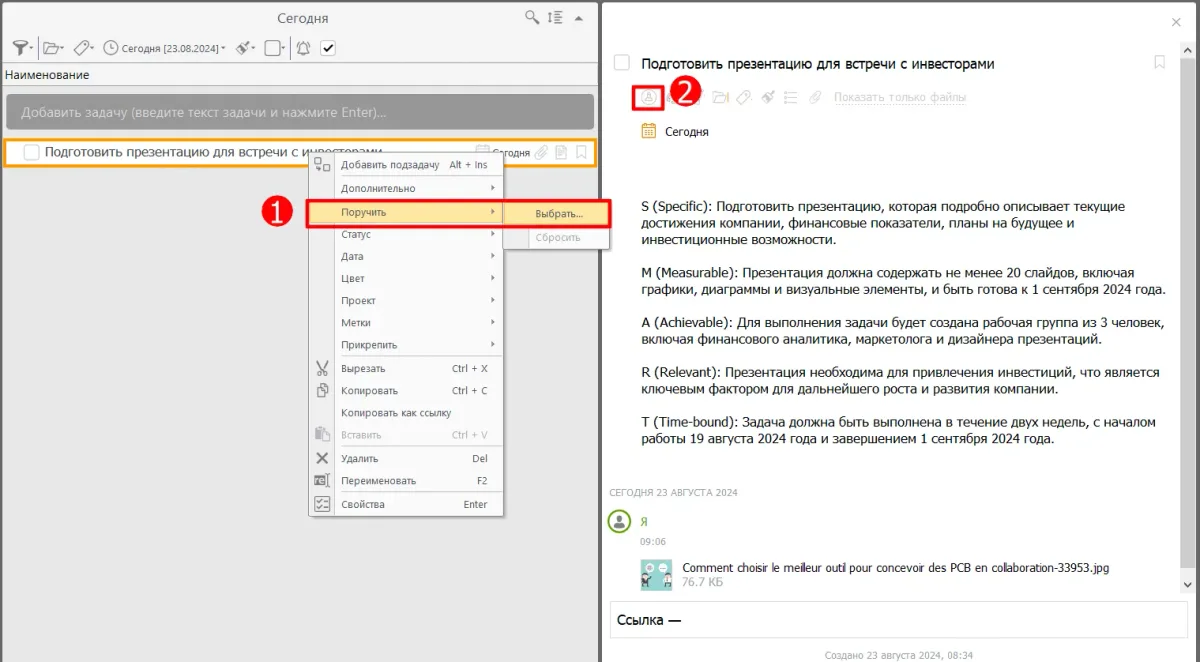Image resolution: width=1200 pixels, height=662 pixels.
Task: Open the filter funnel dropdown
Action: (x=22, y=48)
